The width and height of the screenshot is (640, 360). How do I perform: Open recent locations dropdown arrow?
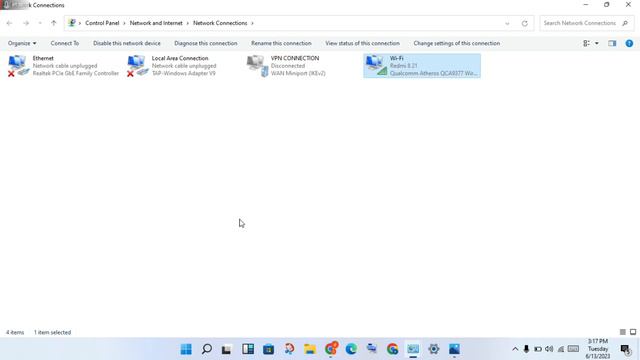pos(40,23)
